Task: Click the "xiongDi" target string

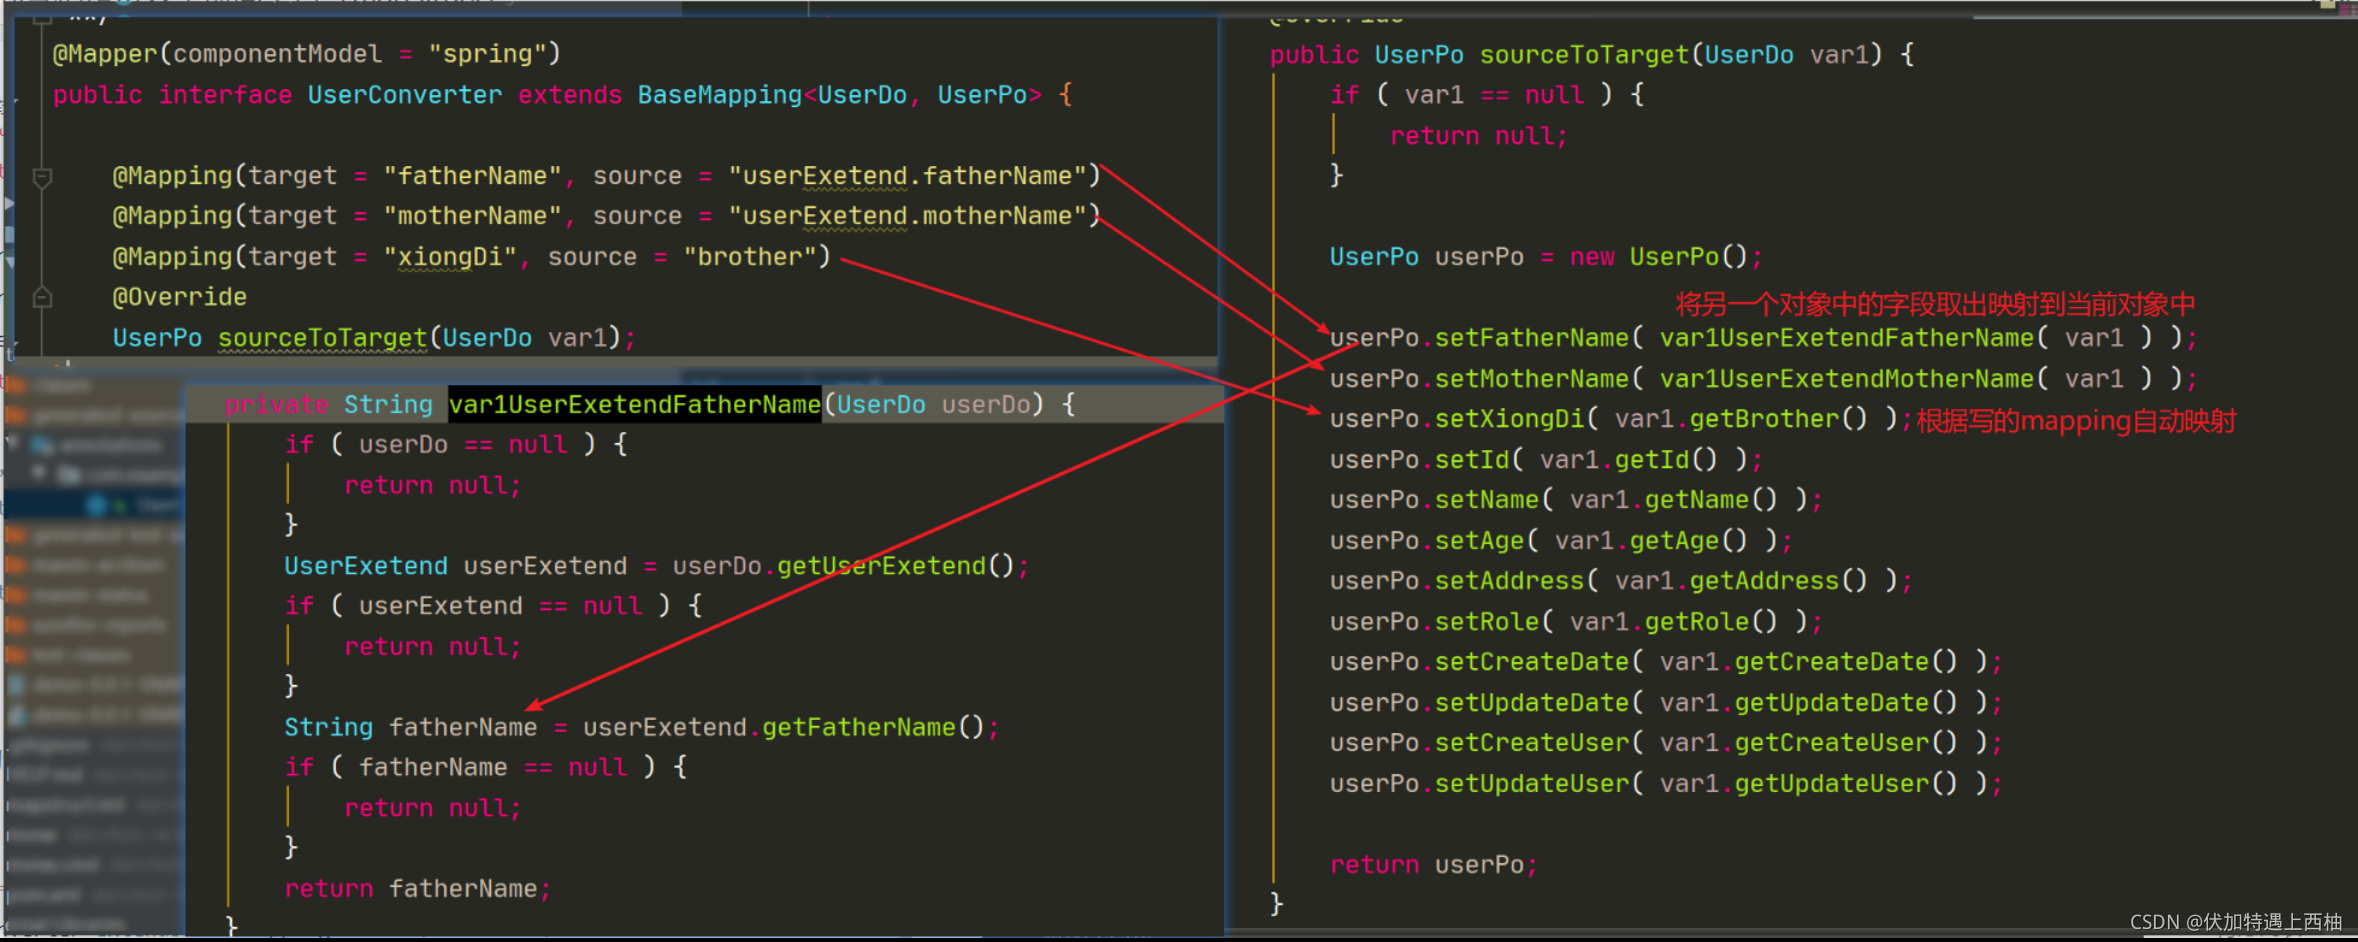Action: [450, 257]
